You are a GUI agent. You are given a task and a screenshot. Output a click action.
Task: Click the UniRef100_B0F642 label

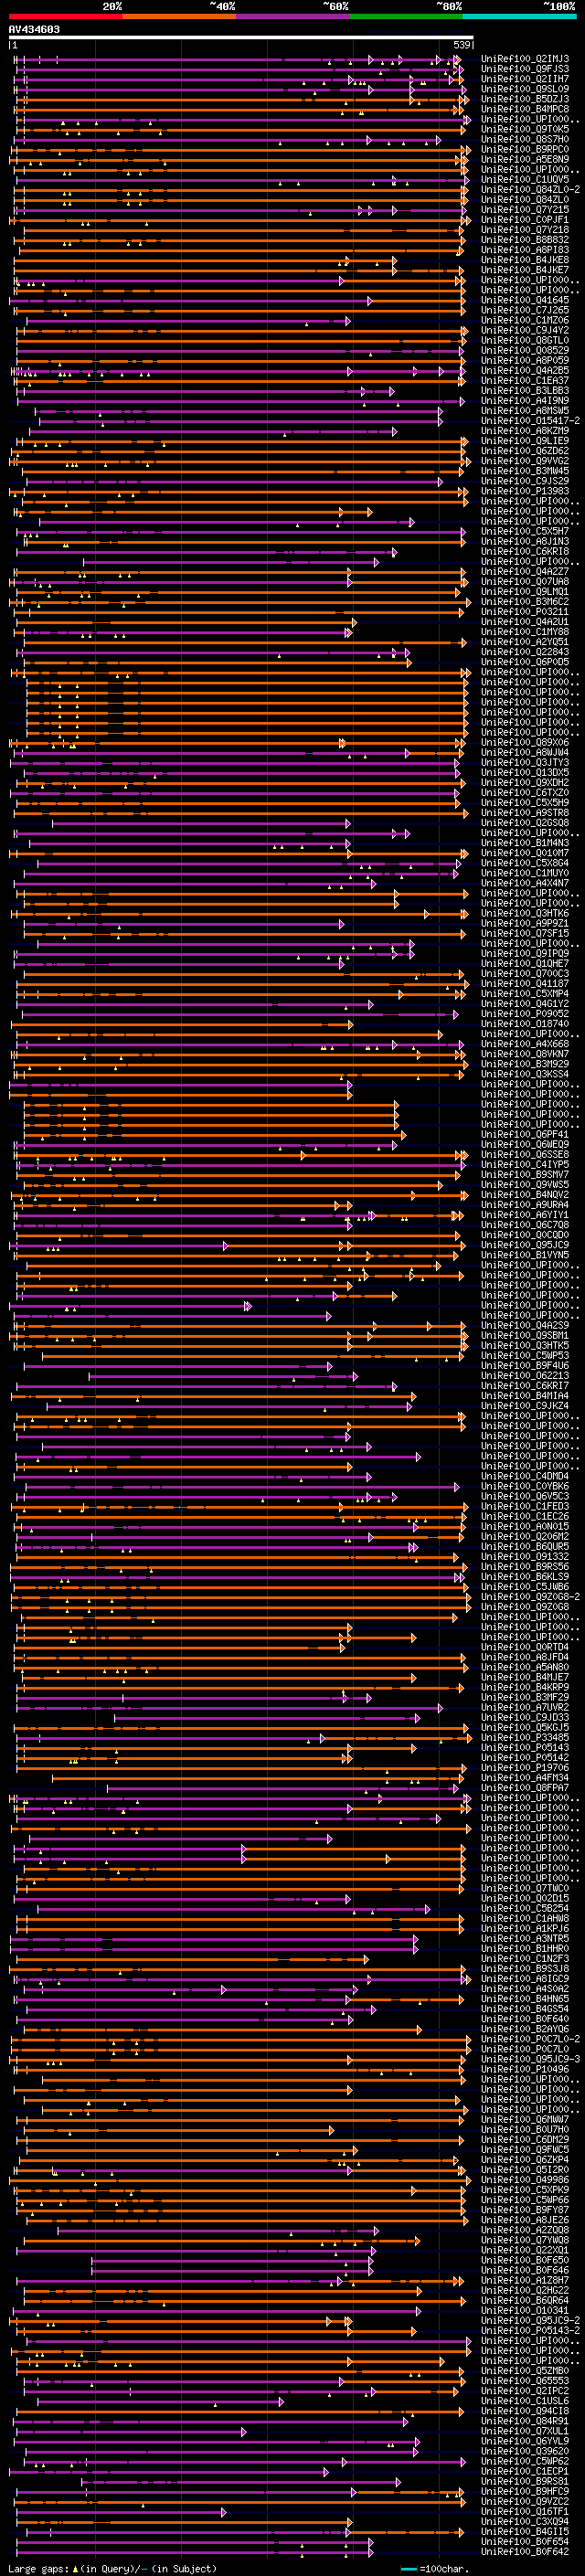pyautogui.click(x=525, y=2551)
